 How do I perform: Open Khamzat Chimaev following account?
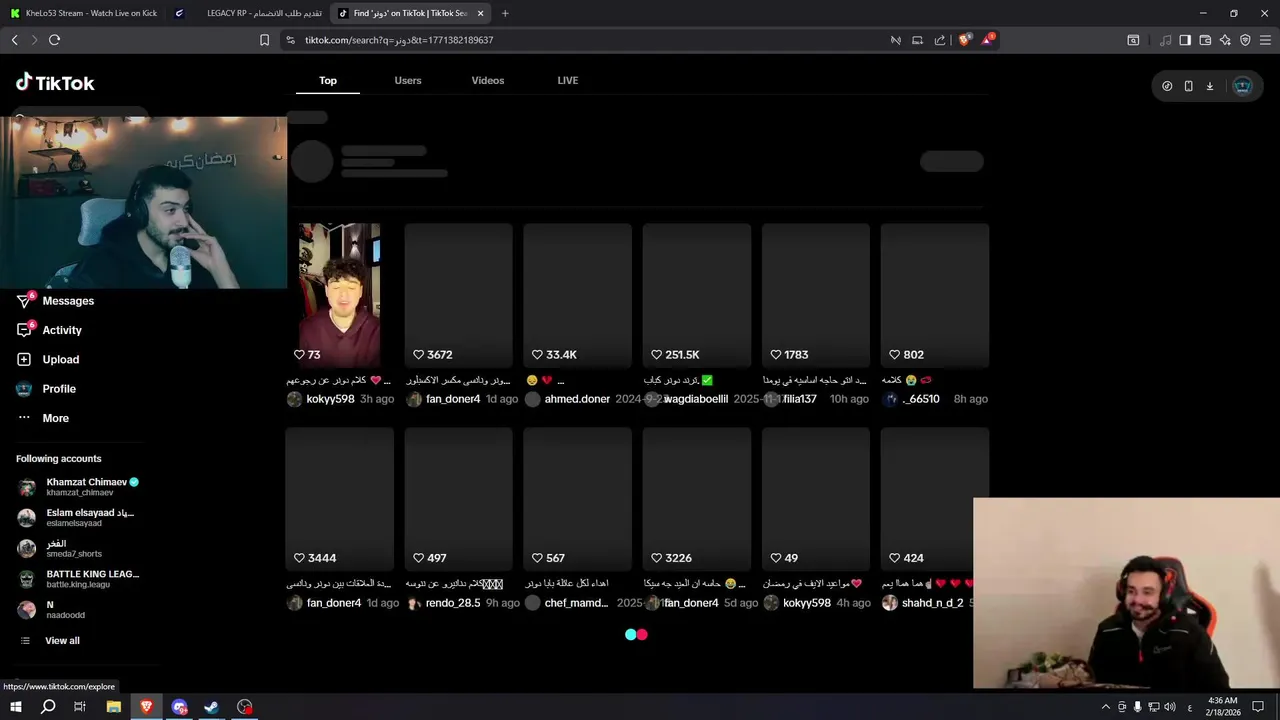click(x=80, y=487)
